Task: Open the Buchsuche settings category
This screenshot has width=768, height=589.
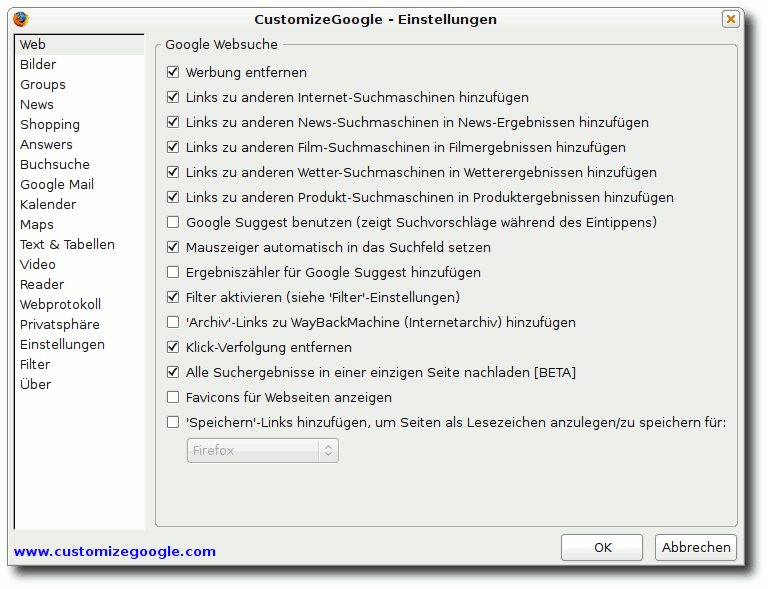Action: 80,165
